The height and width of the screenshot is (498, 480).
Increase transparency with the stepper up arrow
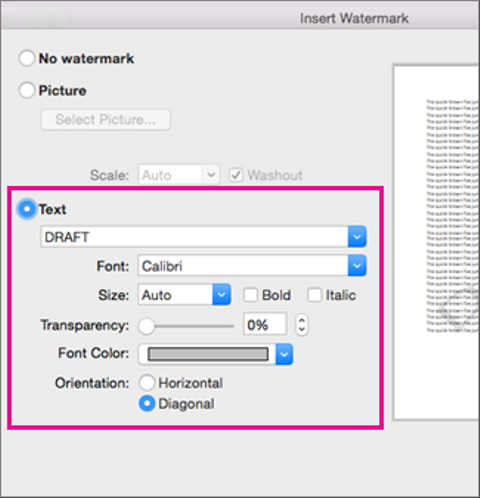(302, 320)
